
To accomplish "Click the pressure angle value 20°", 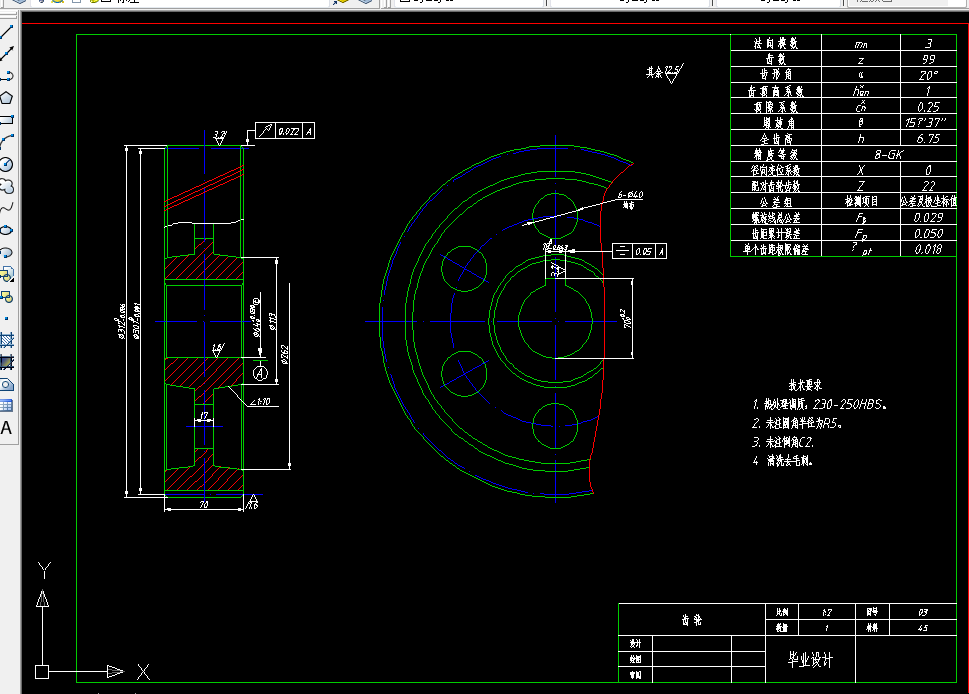I will point(928,75).
